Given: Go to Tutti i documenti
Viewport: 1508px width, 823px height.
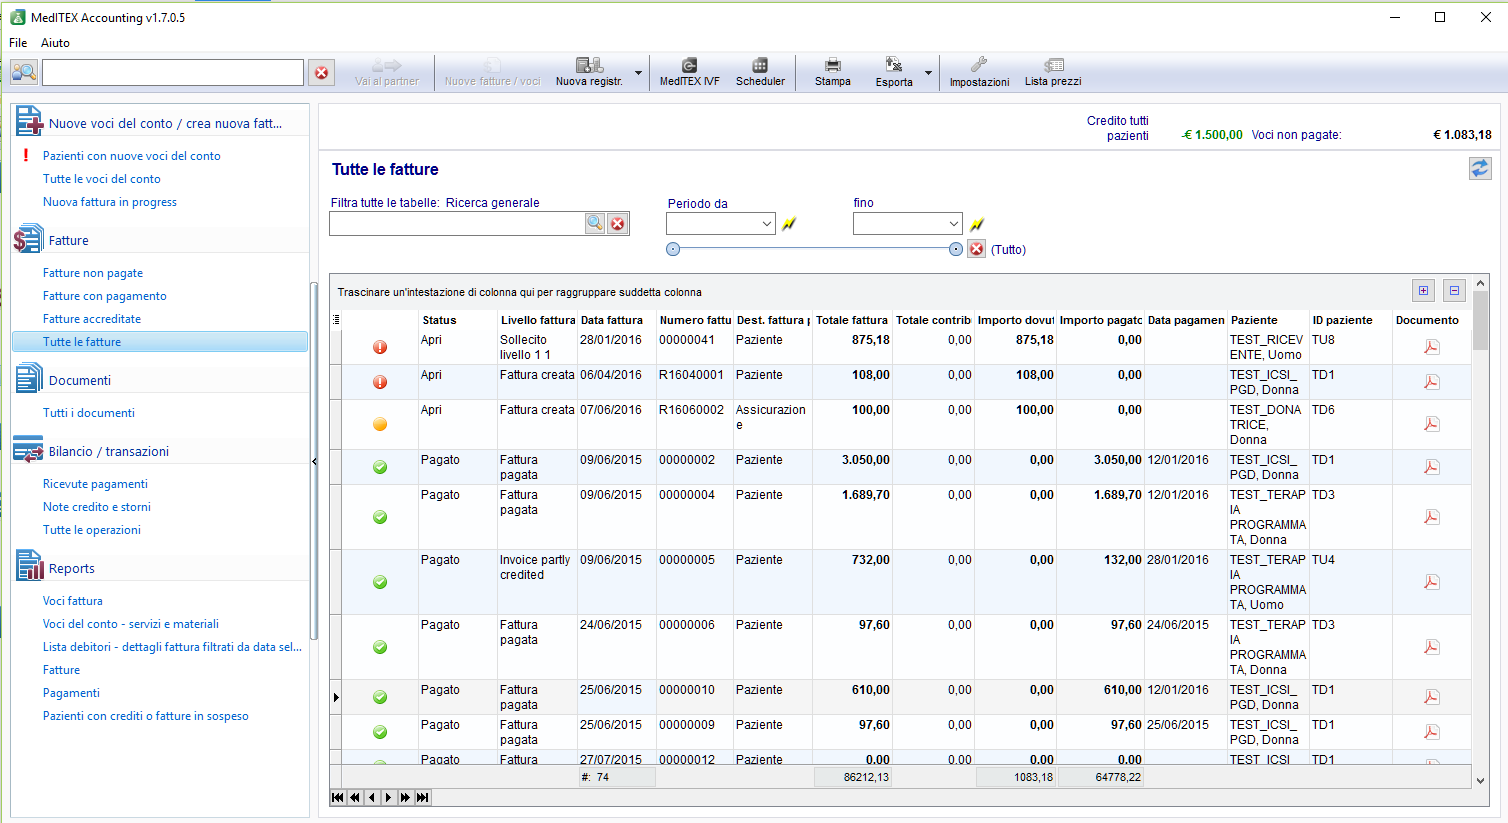Looking at the screenshot, I should coord(89,413).
